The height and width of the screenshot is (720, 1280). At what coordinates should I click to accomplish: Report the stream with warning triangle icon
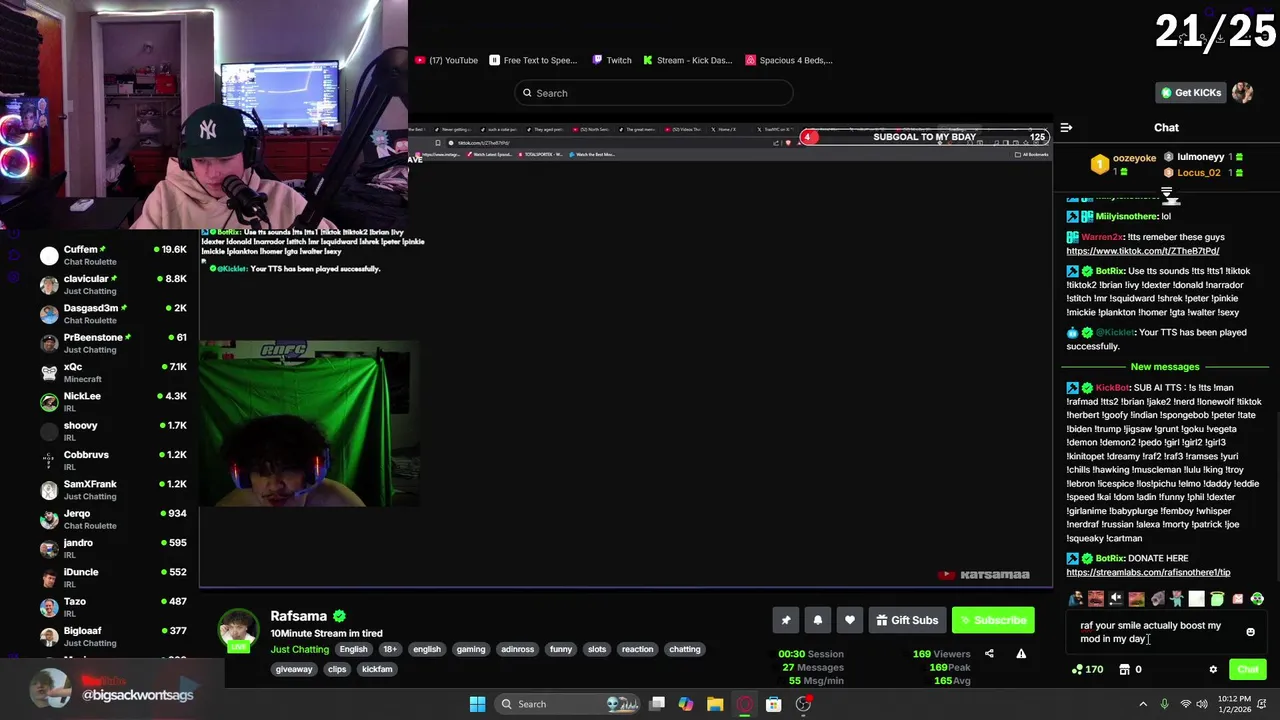click(1021, 654)
